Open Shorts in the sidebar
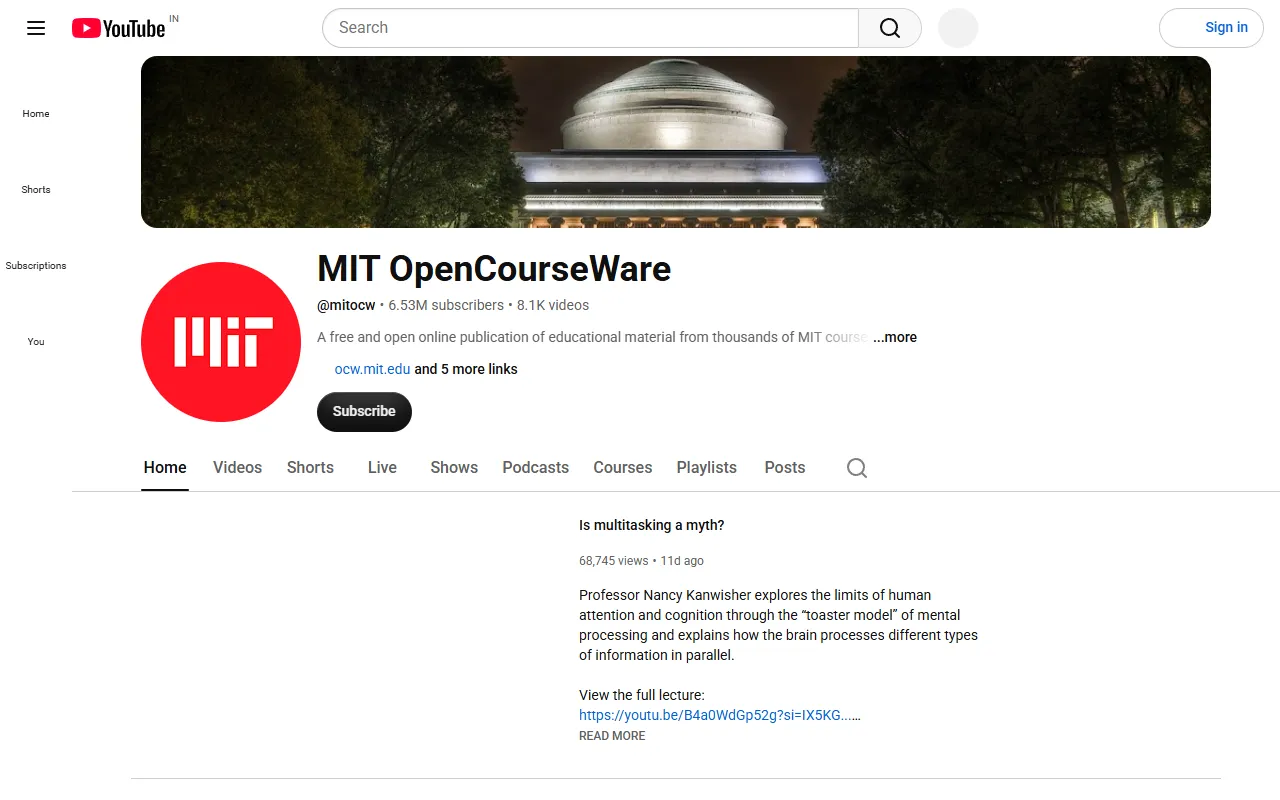Image resolution: width=1280 pixels, height=800 pixels. [x=36, y=189]
